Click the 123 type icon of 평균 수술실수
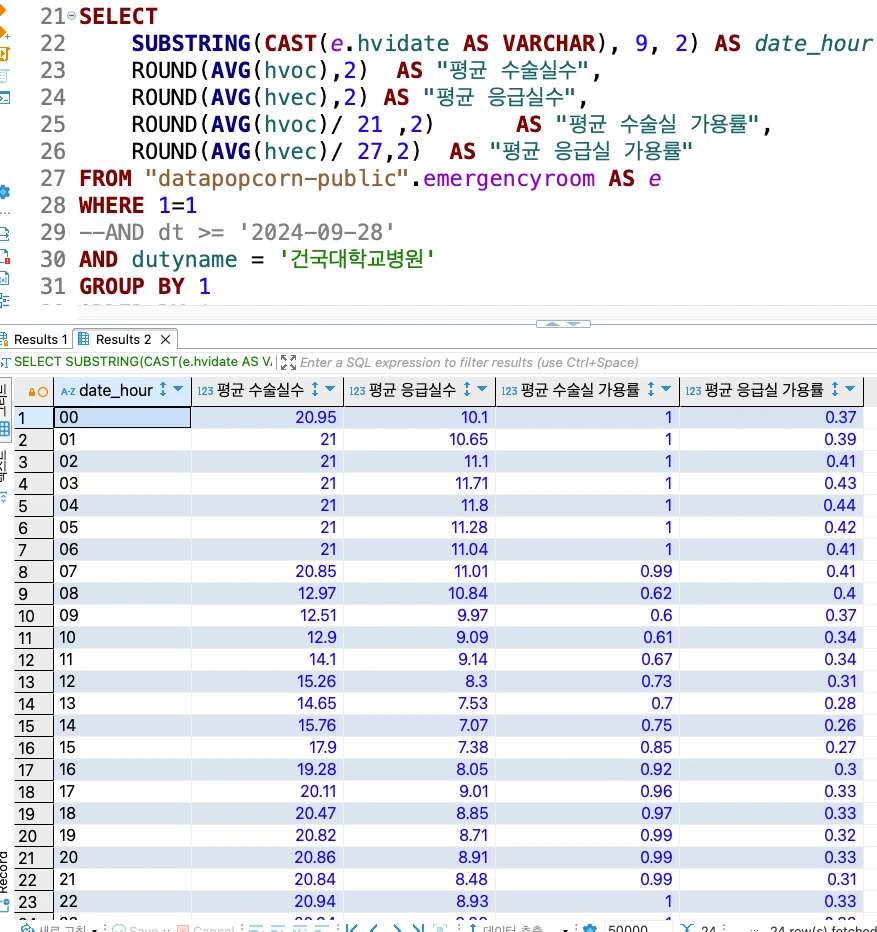Image resolution: width=877 pixels, height=932 pixels. point(205,391)
